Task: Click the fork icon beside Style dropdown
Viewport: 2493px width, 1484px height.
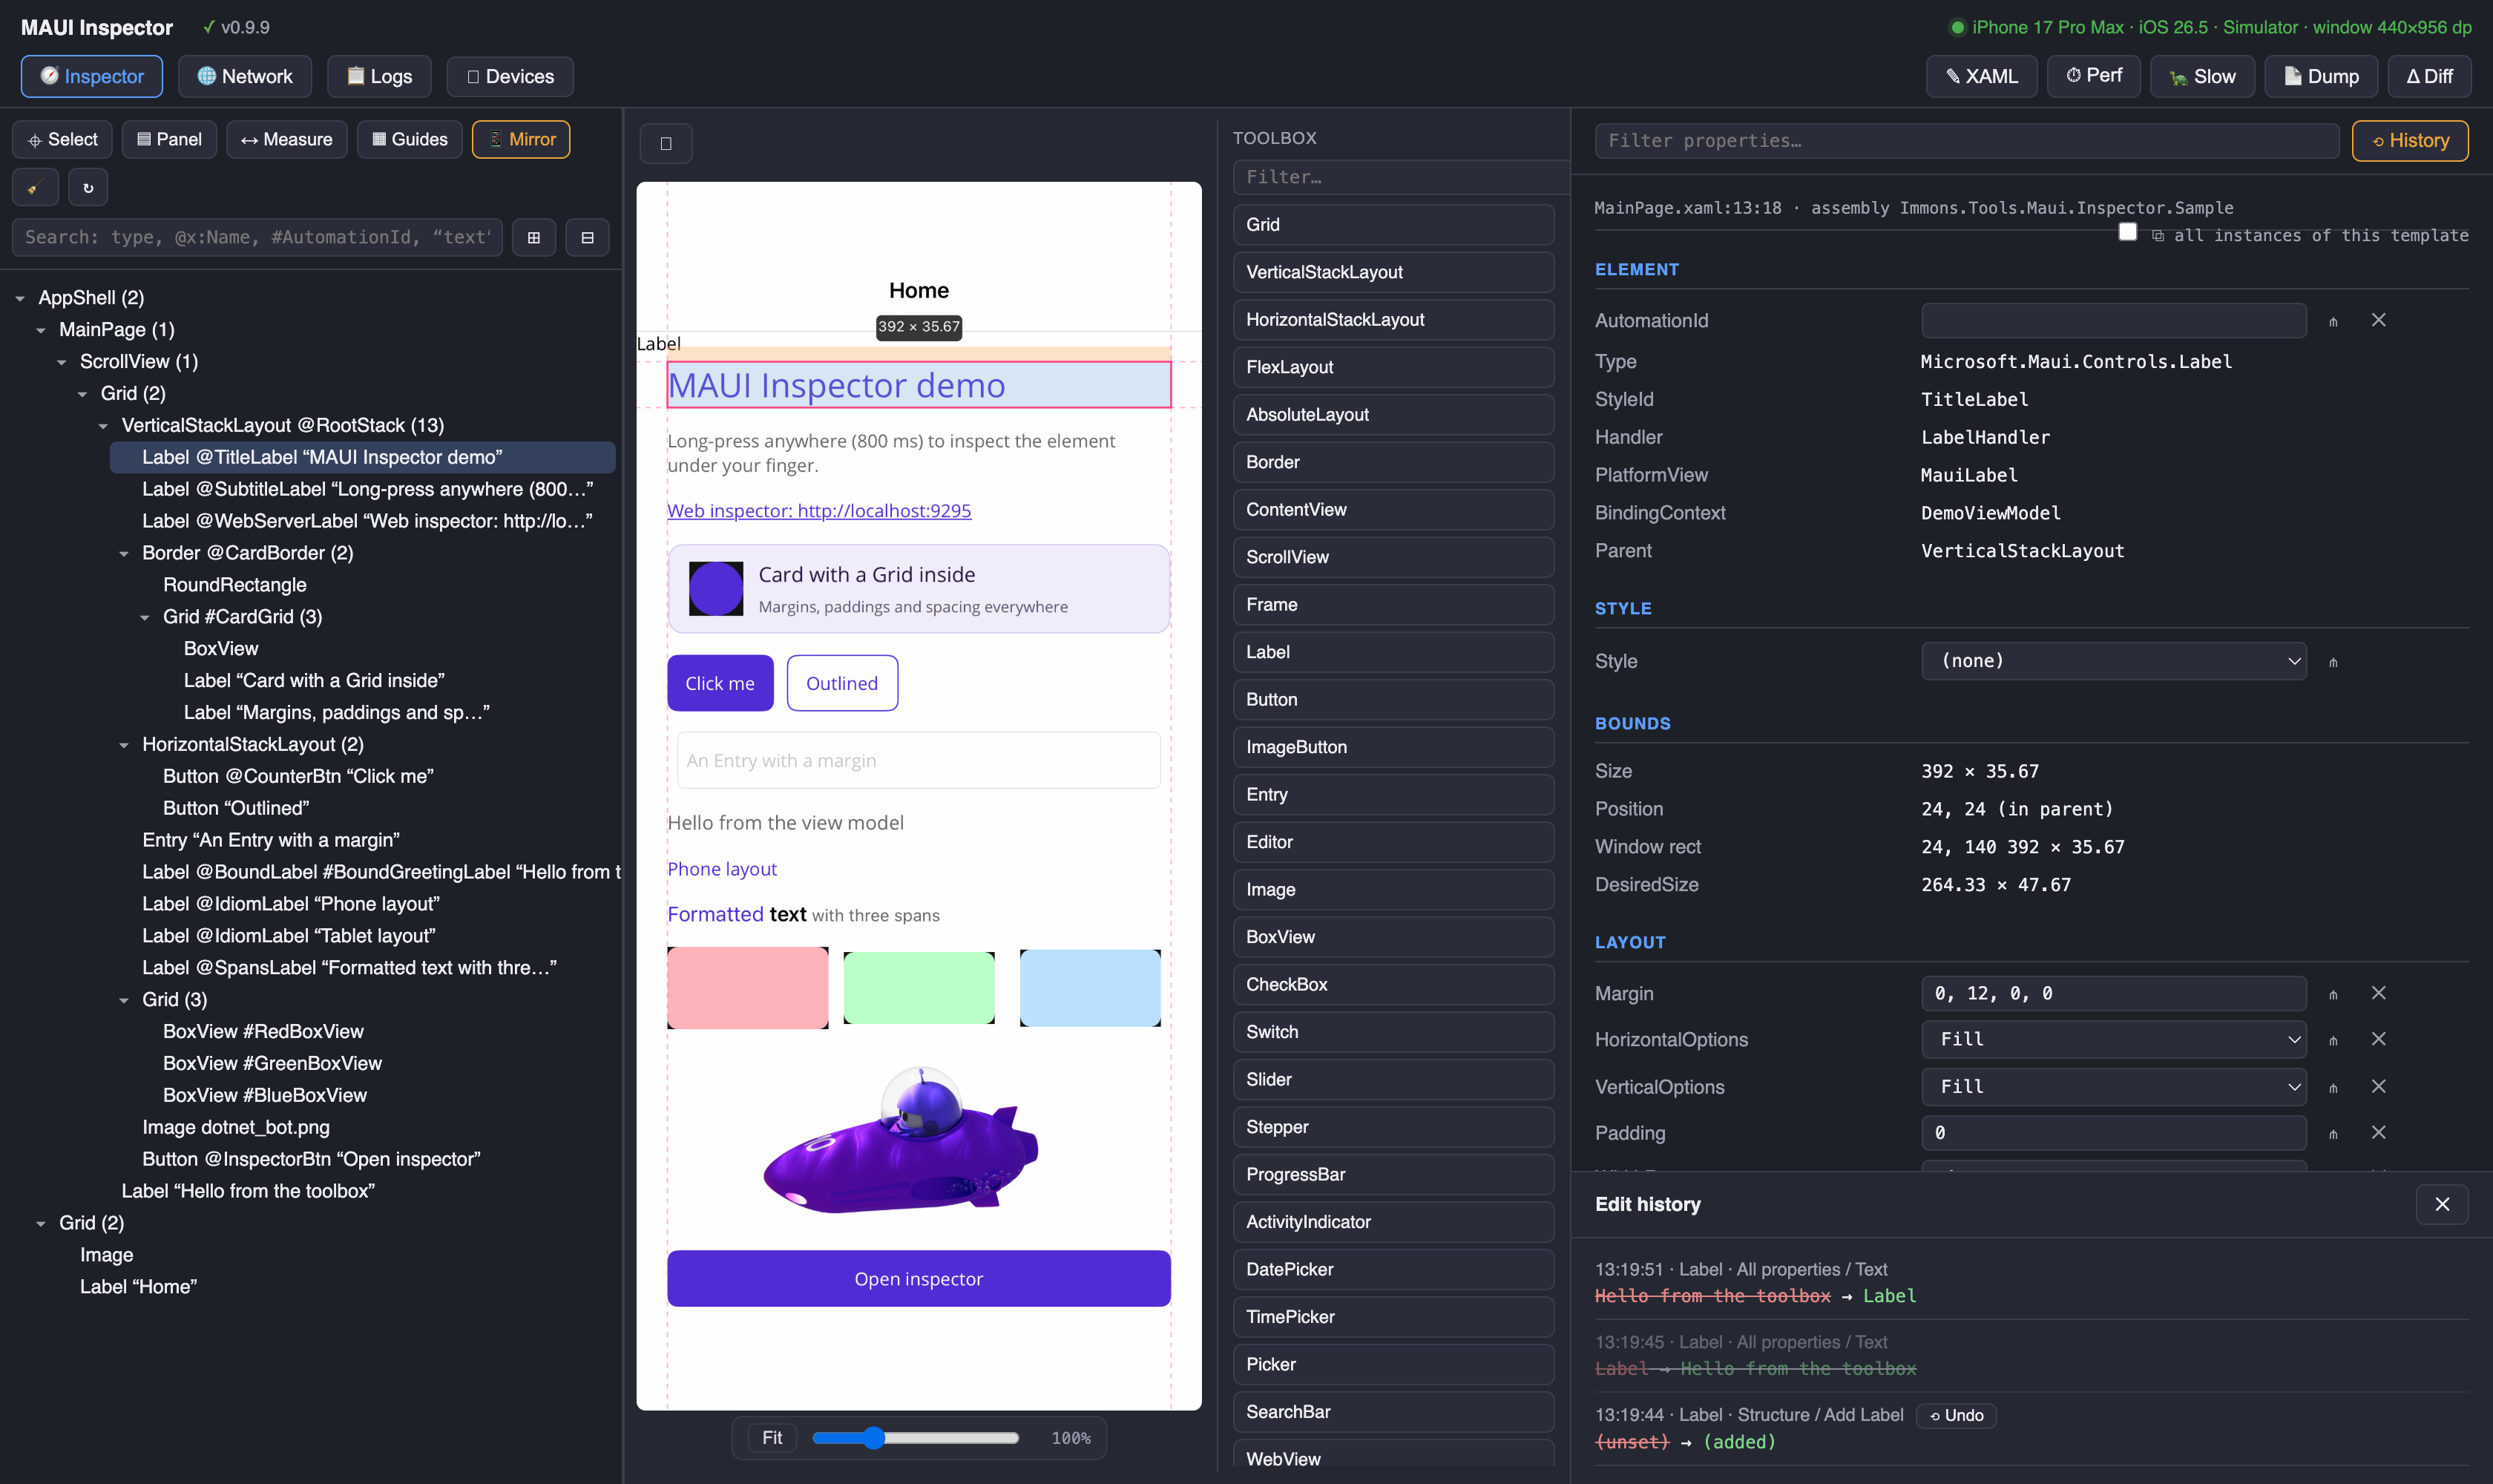Action: point(2333,662)
